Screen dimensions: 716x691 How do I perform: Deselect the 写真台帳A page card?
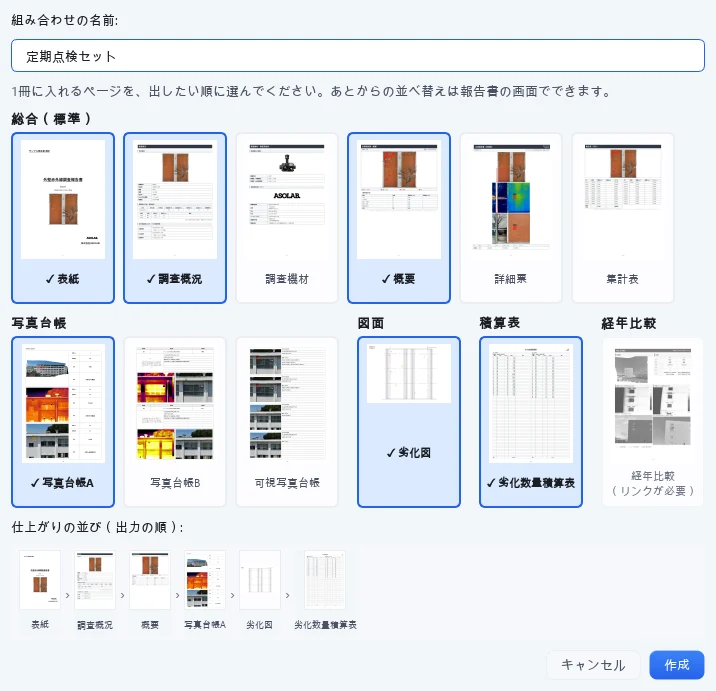(x=63, y=422)
